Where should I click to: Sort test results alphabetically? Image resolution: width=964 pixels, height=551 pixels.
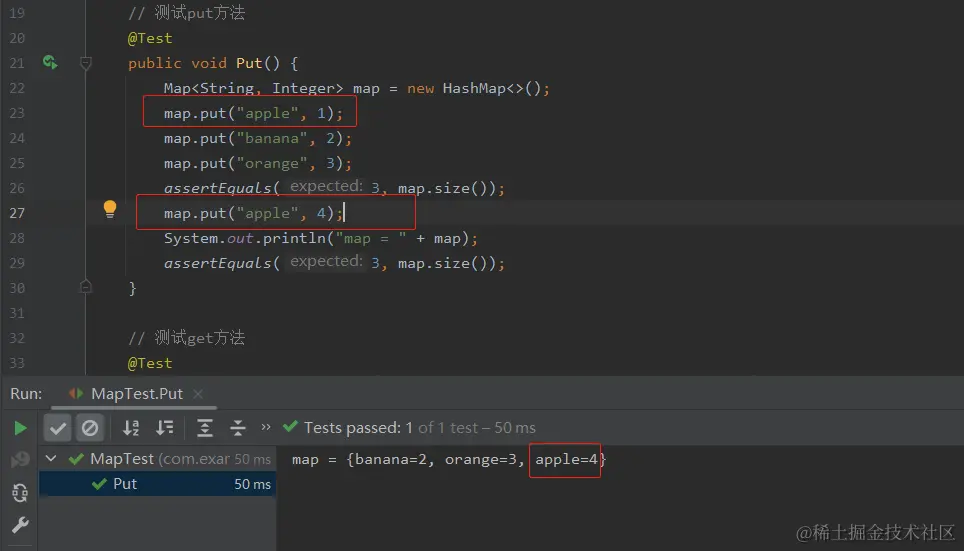131,428
